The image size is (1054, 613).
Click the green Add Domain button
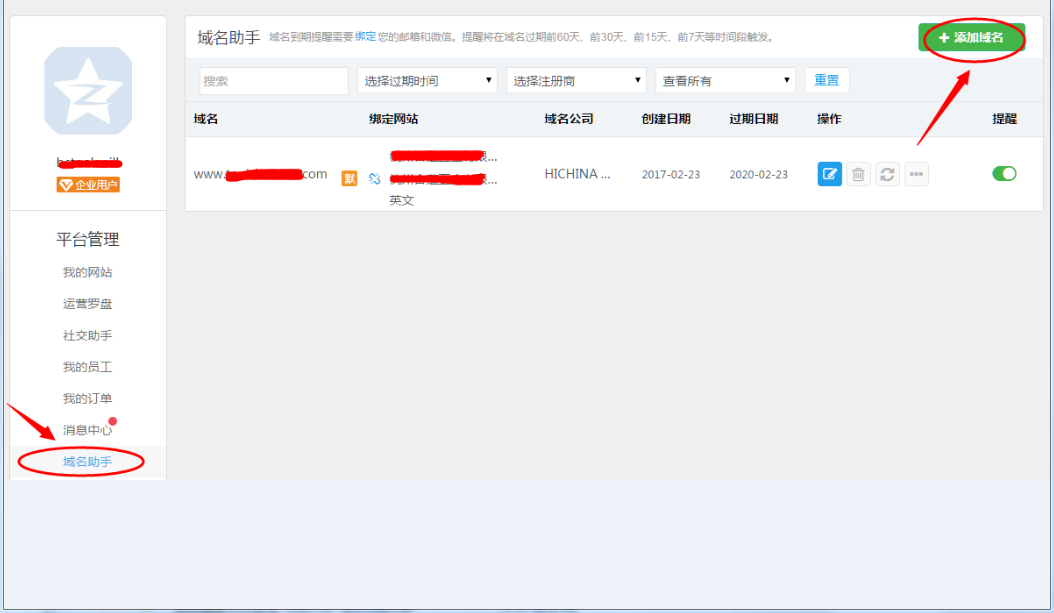971,37
